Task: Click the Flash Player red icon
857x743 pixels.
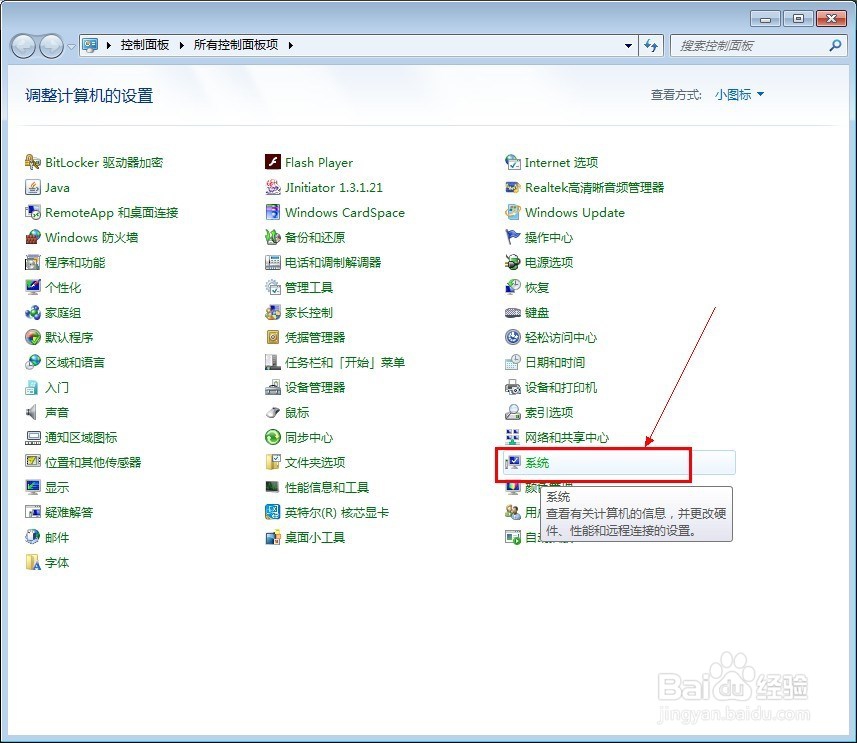Action: click(x=273, y=162)
